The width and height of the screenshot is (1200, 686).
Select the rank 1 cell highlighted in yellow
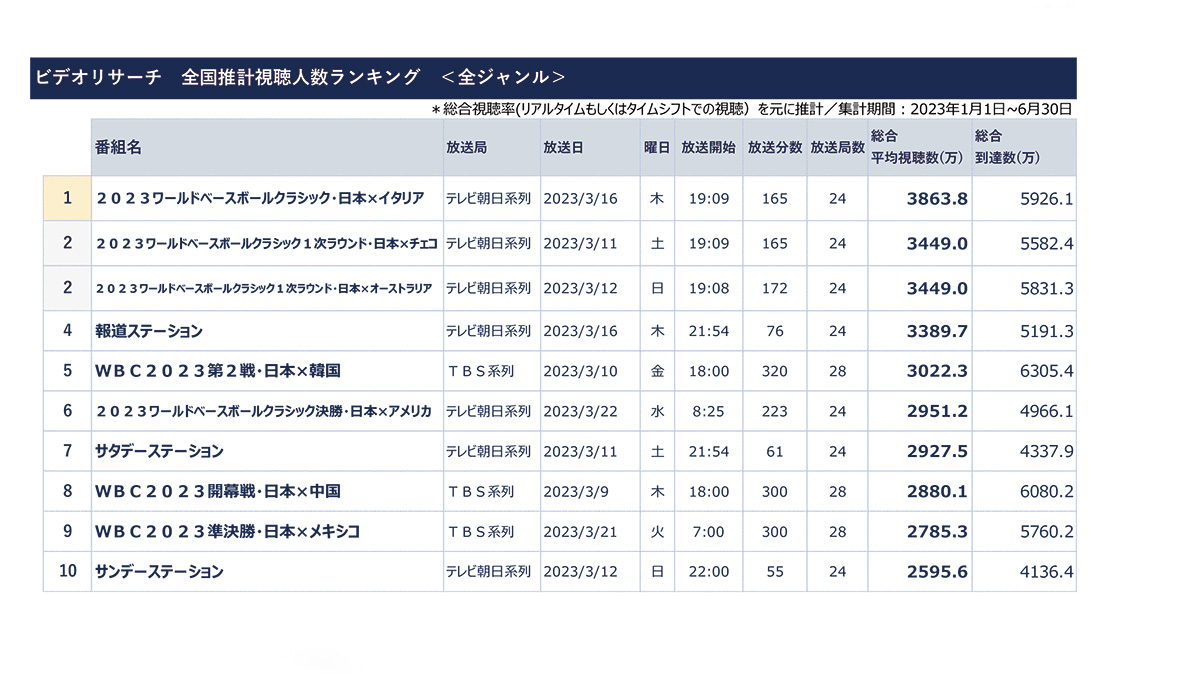(x=67, y=198)
